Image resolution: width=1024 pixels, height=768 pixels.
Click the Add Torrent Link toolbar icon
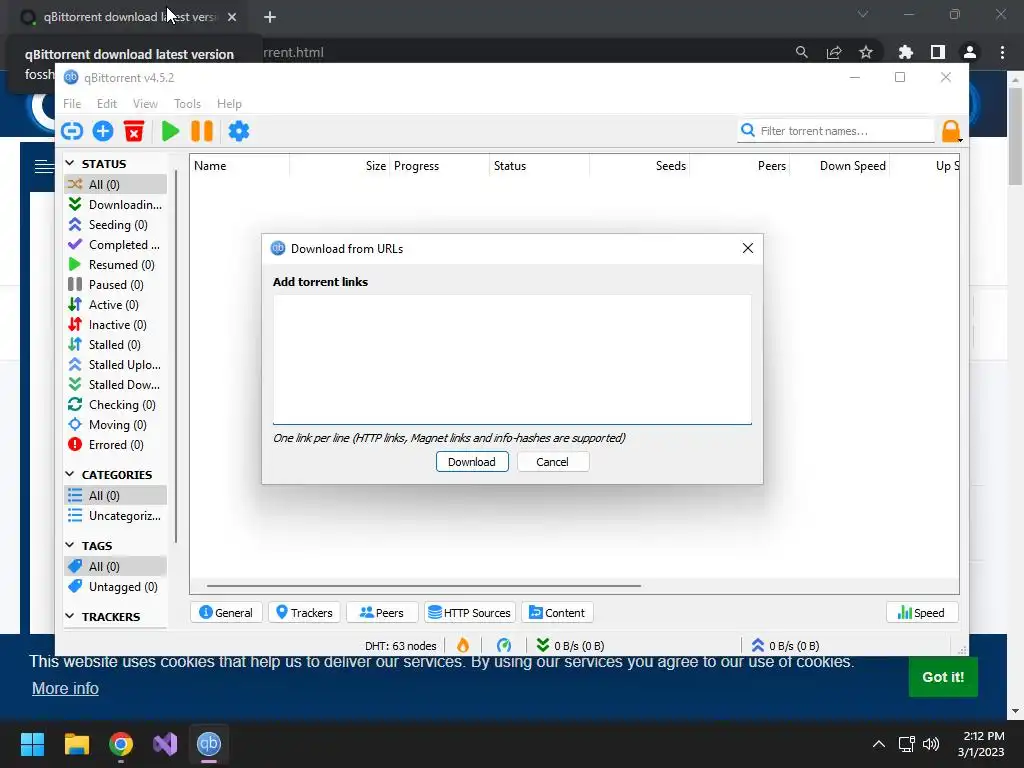click(72, 131)
